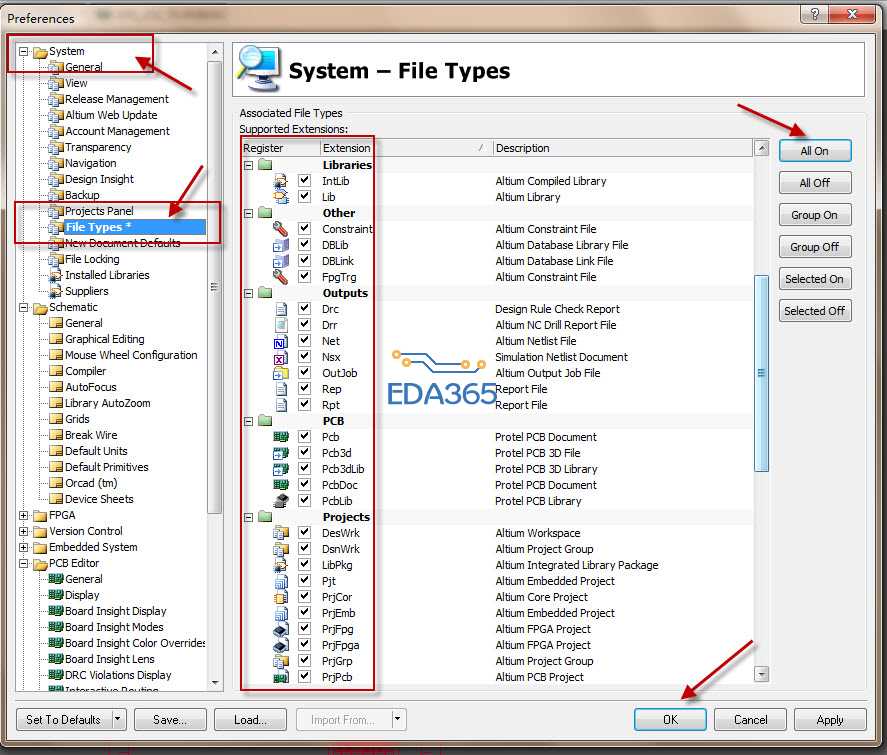The image size is (887, 755).
Task: Collapse the Libraries extension group
Action: point(248,166)
